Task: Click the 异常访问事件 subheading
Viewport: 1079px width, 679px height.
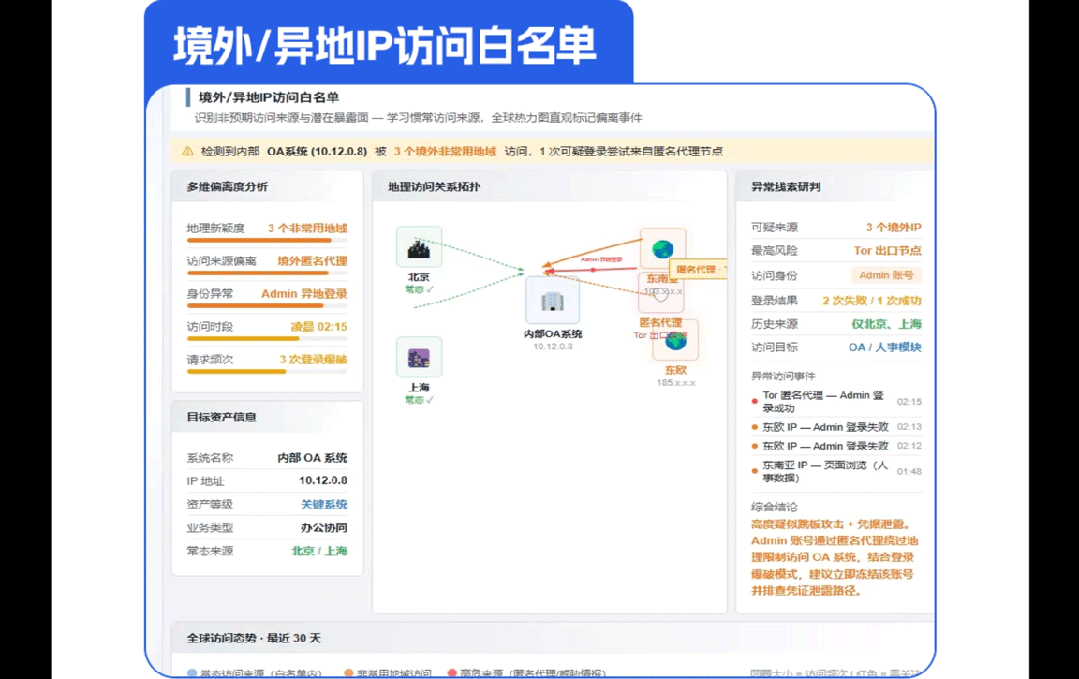Action: pyautogui.click(x=783, y=376)
